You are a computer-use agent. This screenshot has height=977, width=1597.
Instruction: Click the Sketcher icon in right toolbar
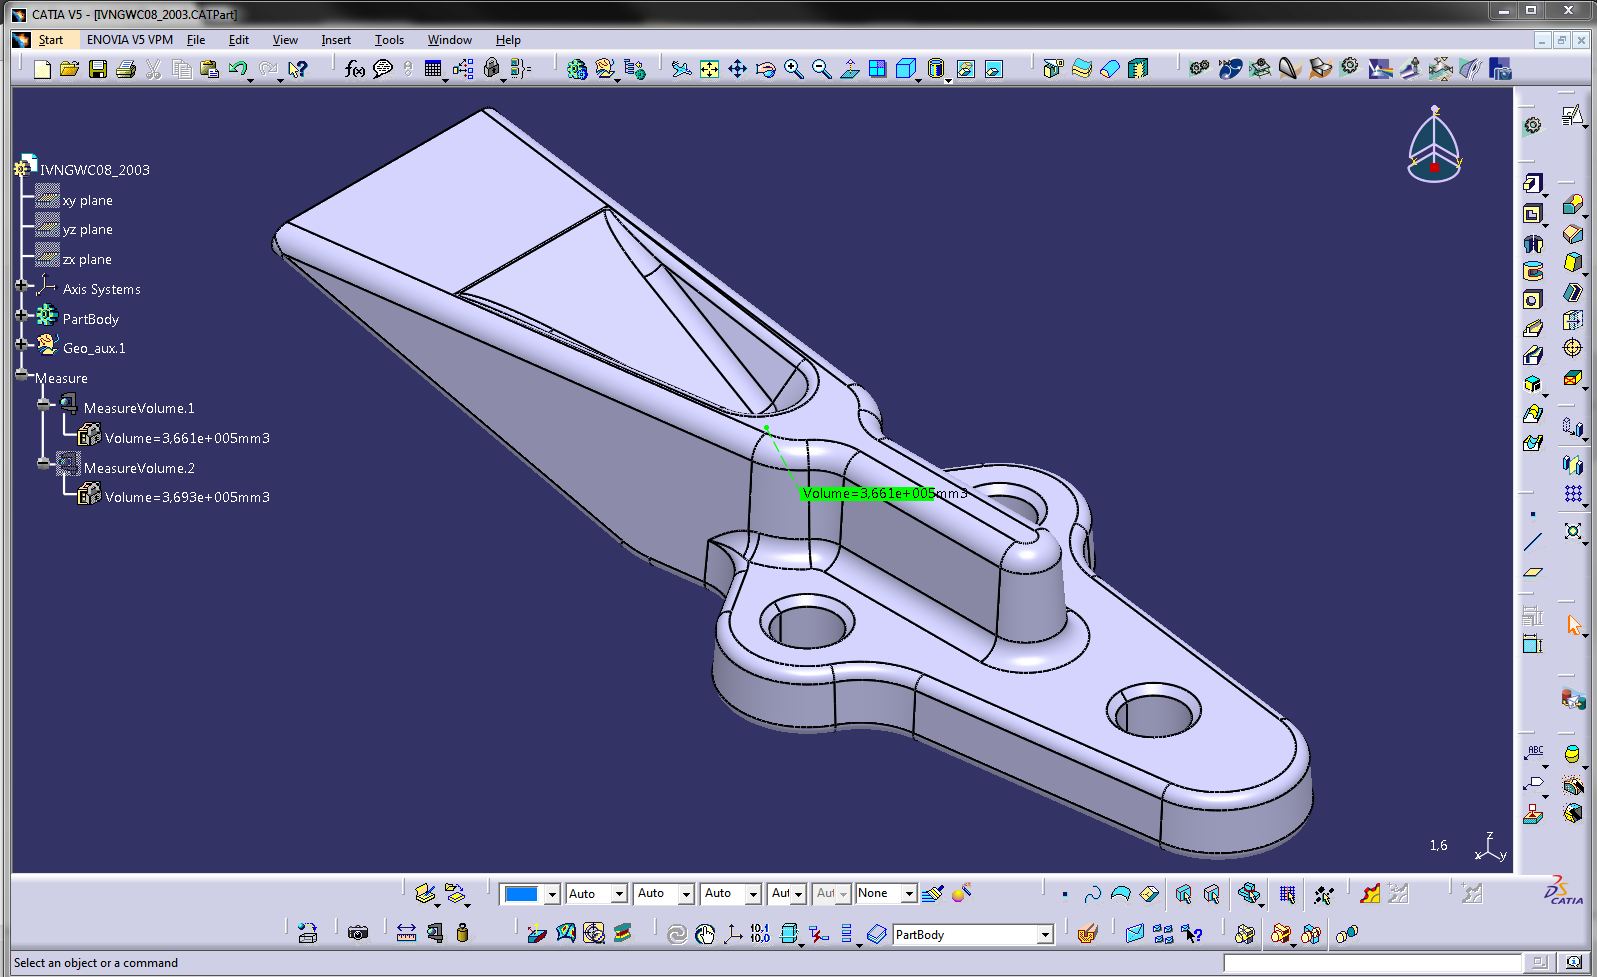click(1572, 116)
